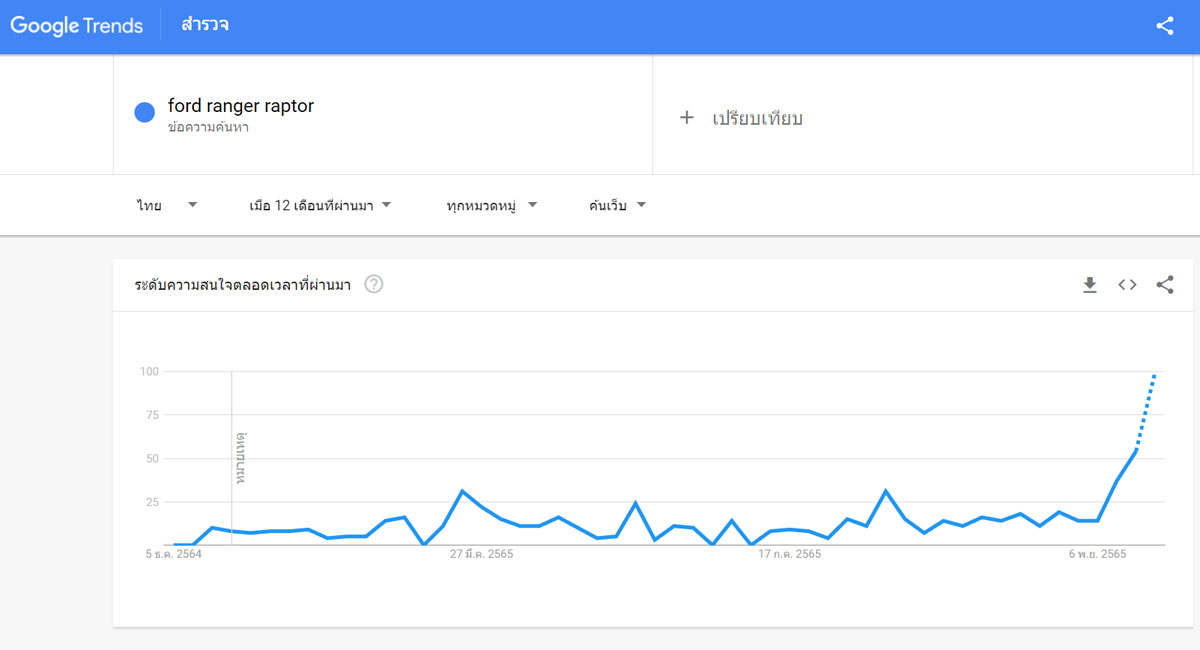The height and width of the screenshot is (650, 1200).
Task: Click the blue dot next to ford ranger raptor
Action: click(144, 112)
